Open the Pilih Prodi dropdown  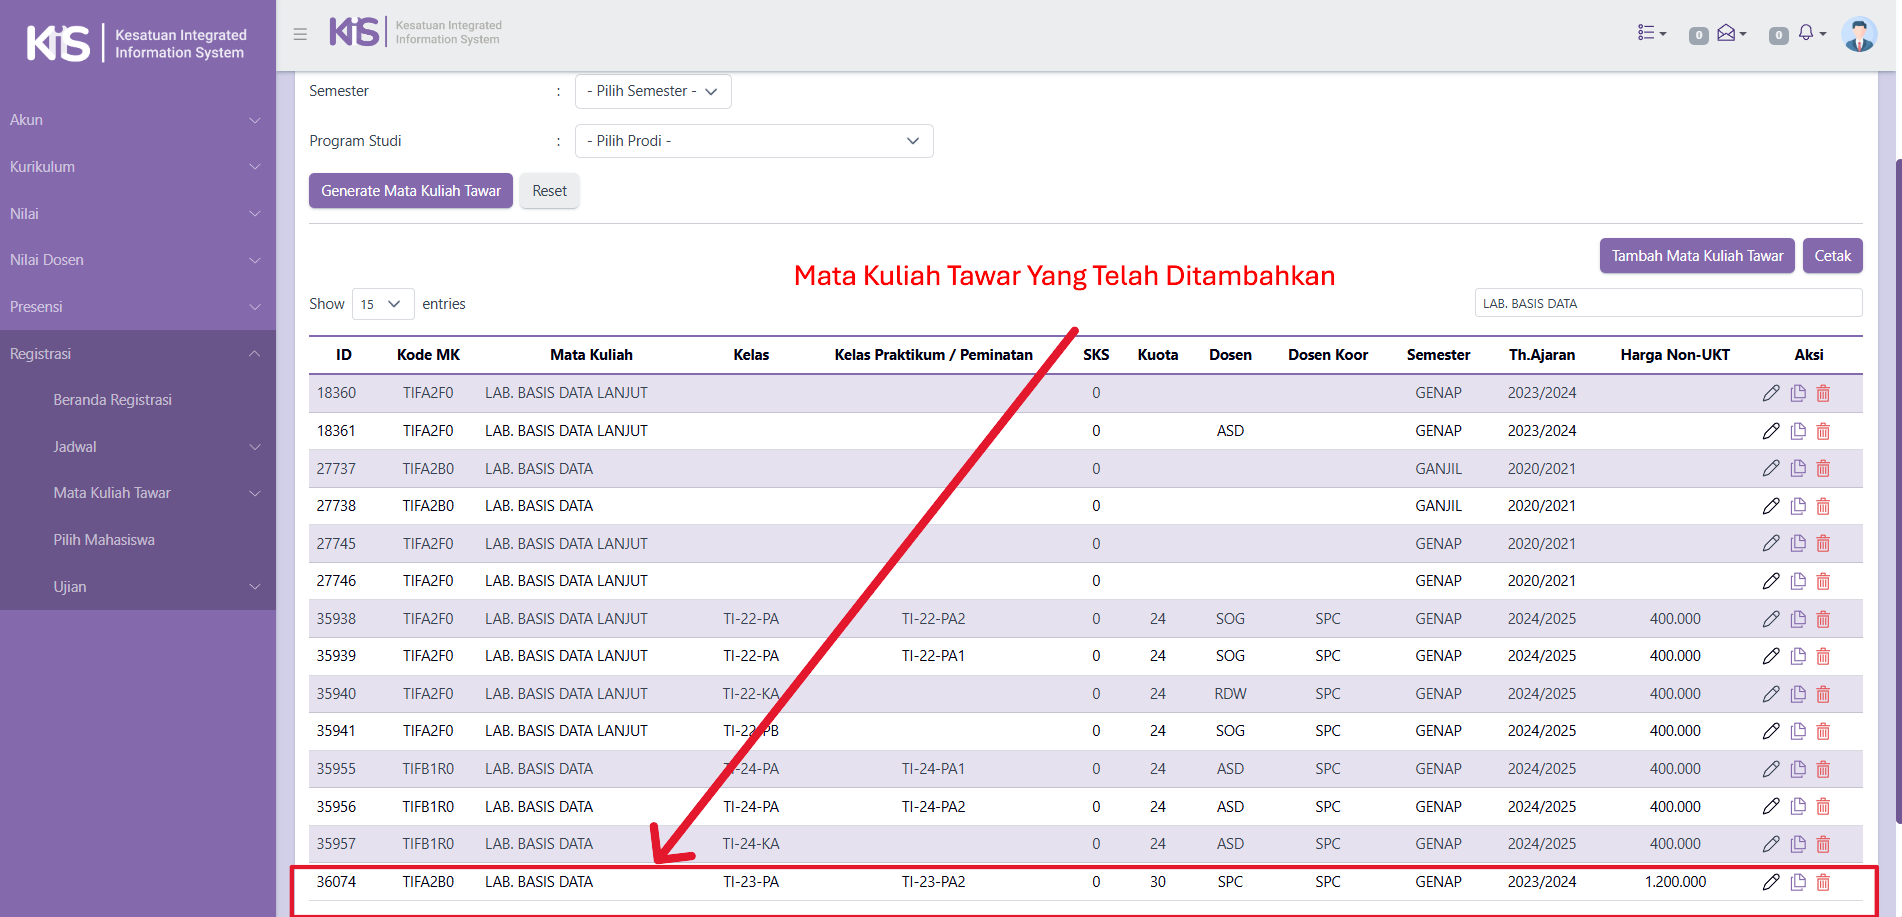pyautogui.click(x=753, y=141)
